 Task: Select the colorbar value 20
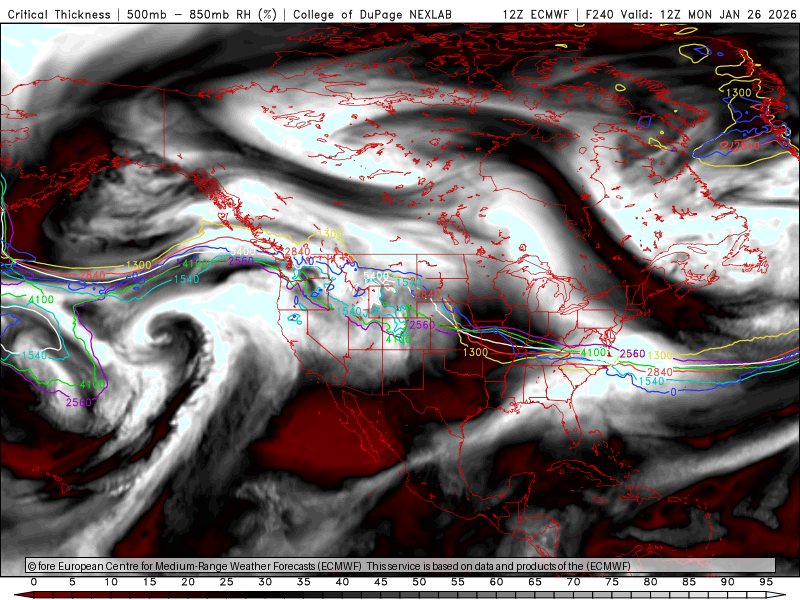[x=188, y=582]
